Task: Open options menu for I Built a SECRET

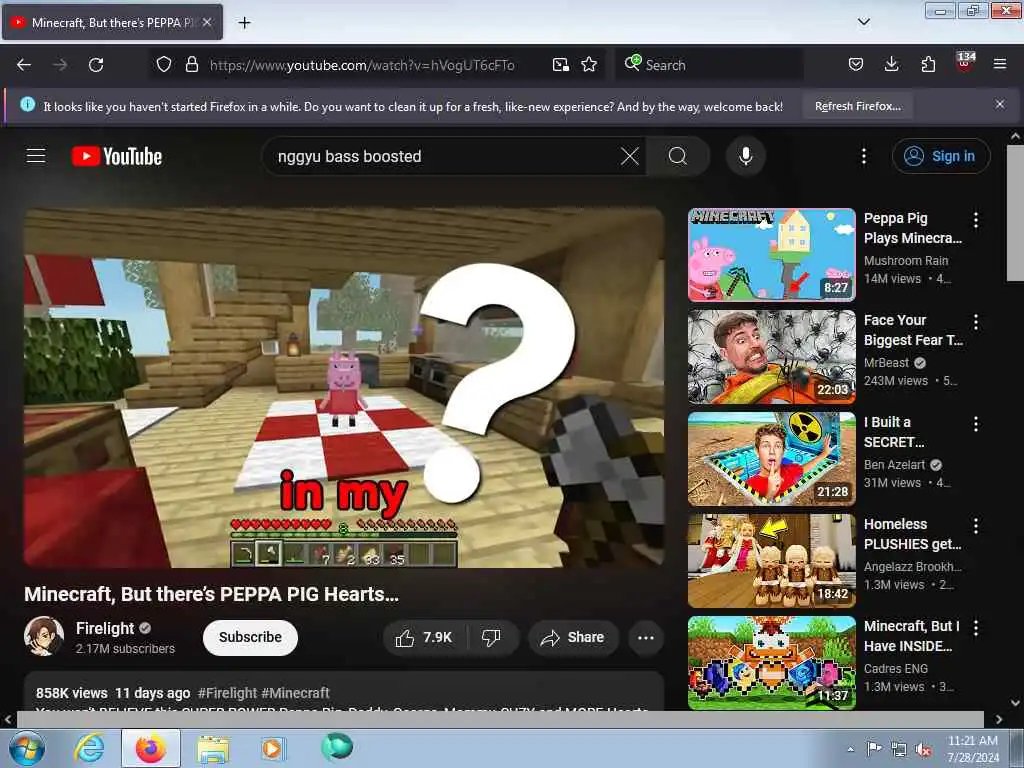Action: pos(976,424)
